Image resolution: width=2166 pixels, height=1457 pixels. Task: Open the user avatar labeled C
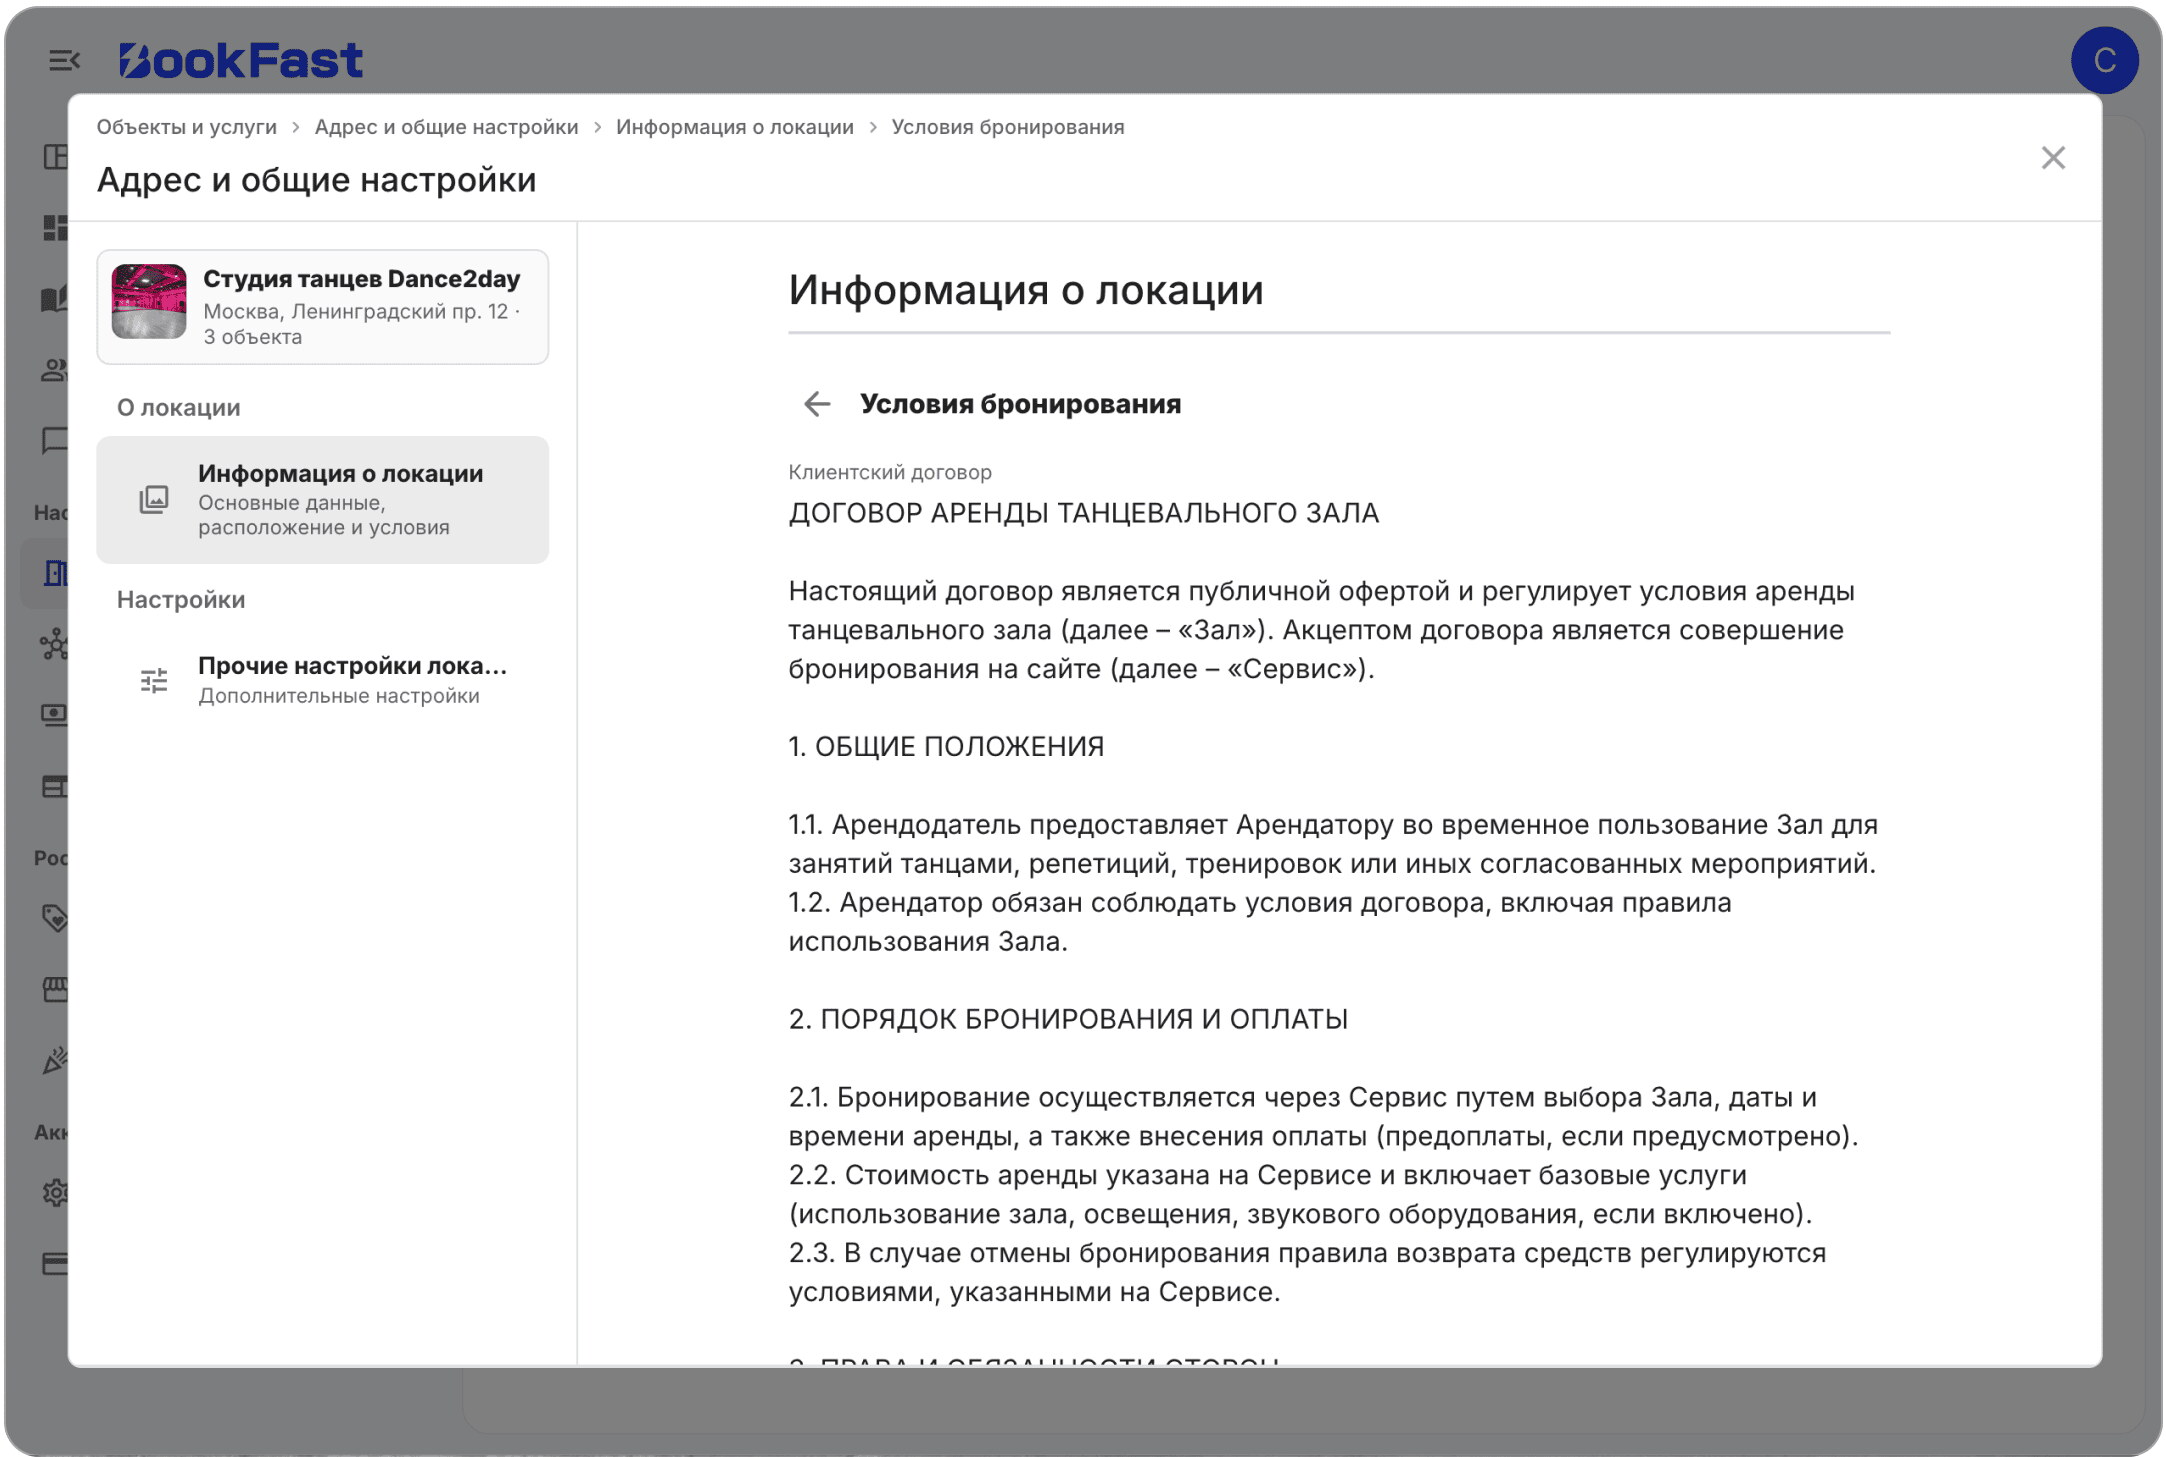point(2103,60)
